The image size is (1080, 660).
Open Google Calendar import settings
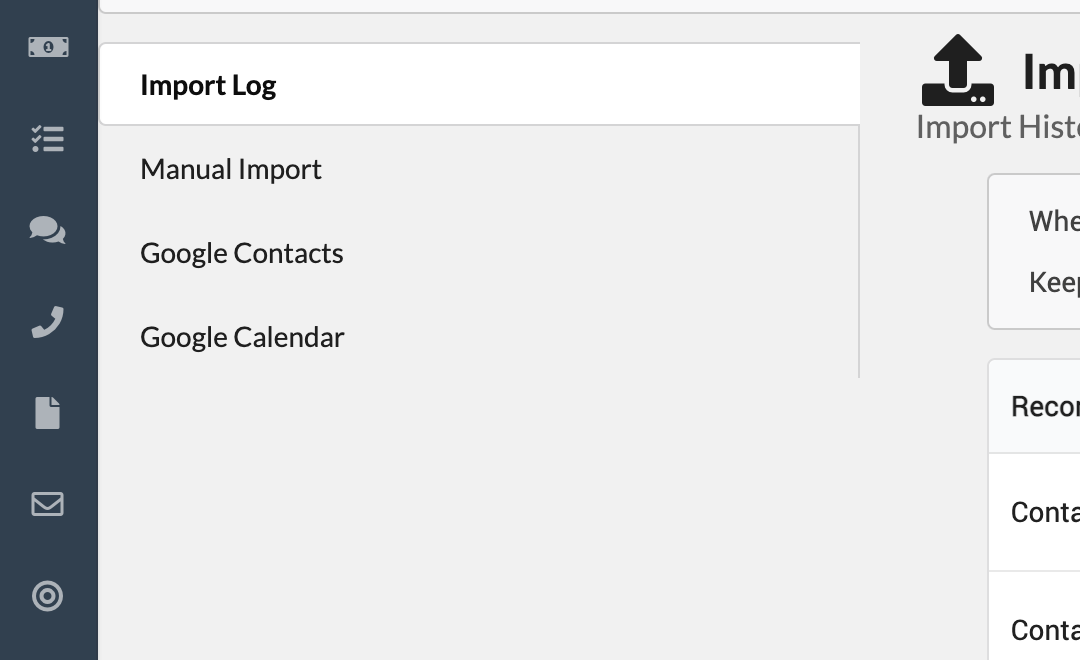(242, 337)
